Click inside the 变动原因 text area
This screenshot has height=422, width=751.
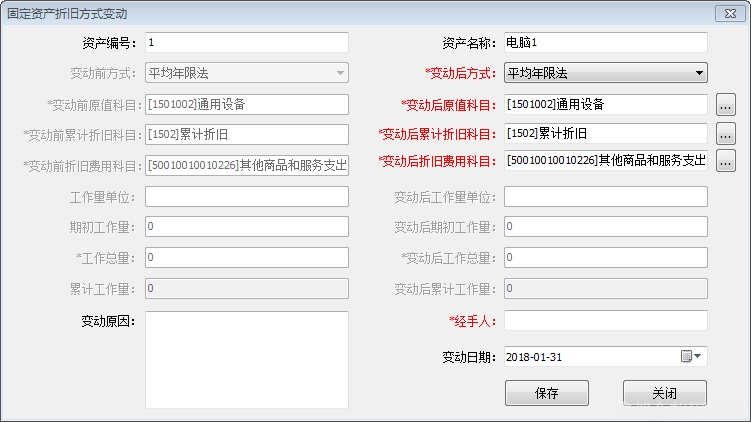coord(246,360)
